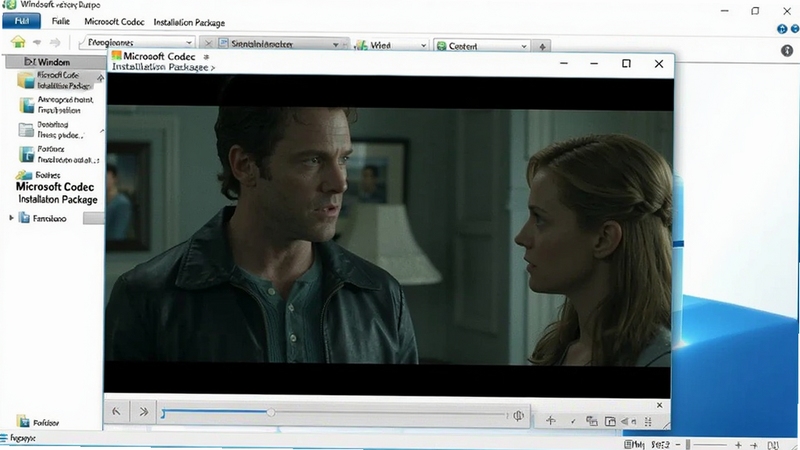Click the blue help icon top right
The height and width of the screenshot is (450, 800).
[x=782, y=29]
